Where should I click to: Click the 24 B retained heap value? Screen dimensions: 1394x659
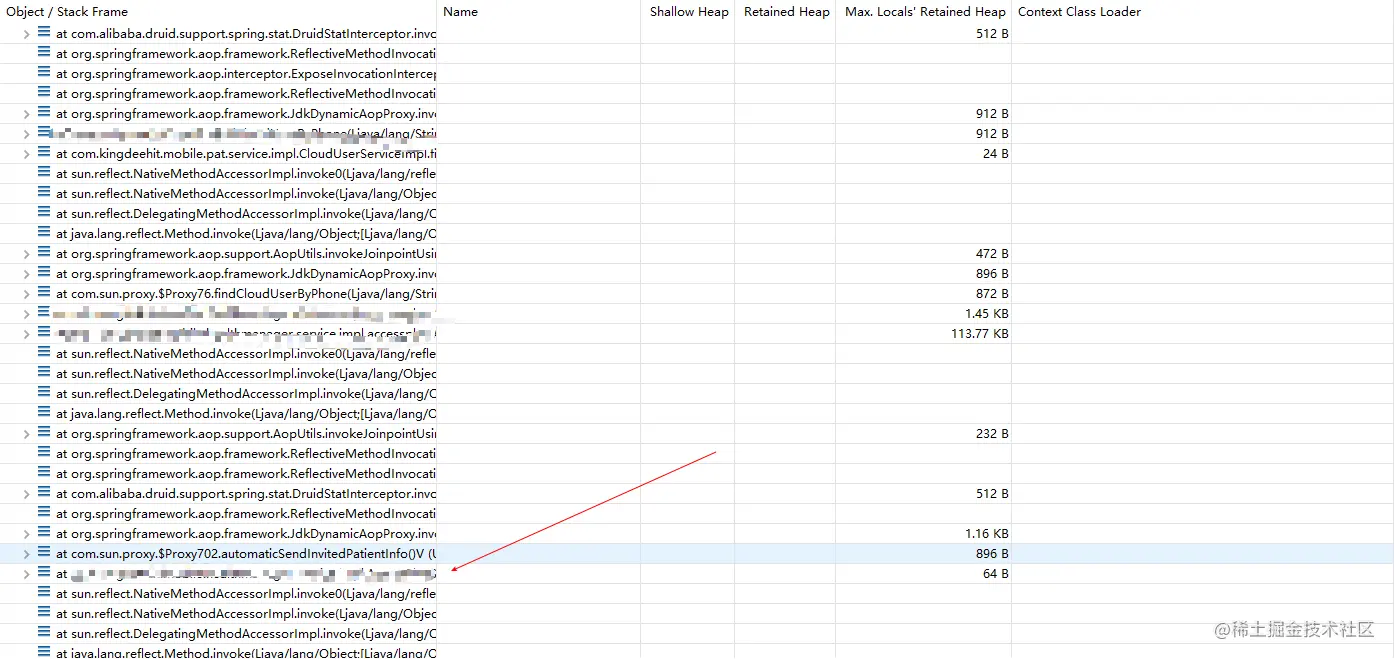995,153
